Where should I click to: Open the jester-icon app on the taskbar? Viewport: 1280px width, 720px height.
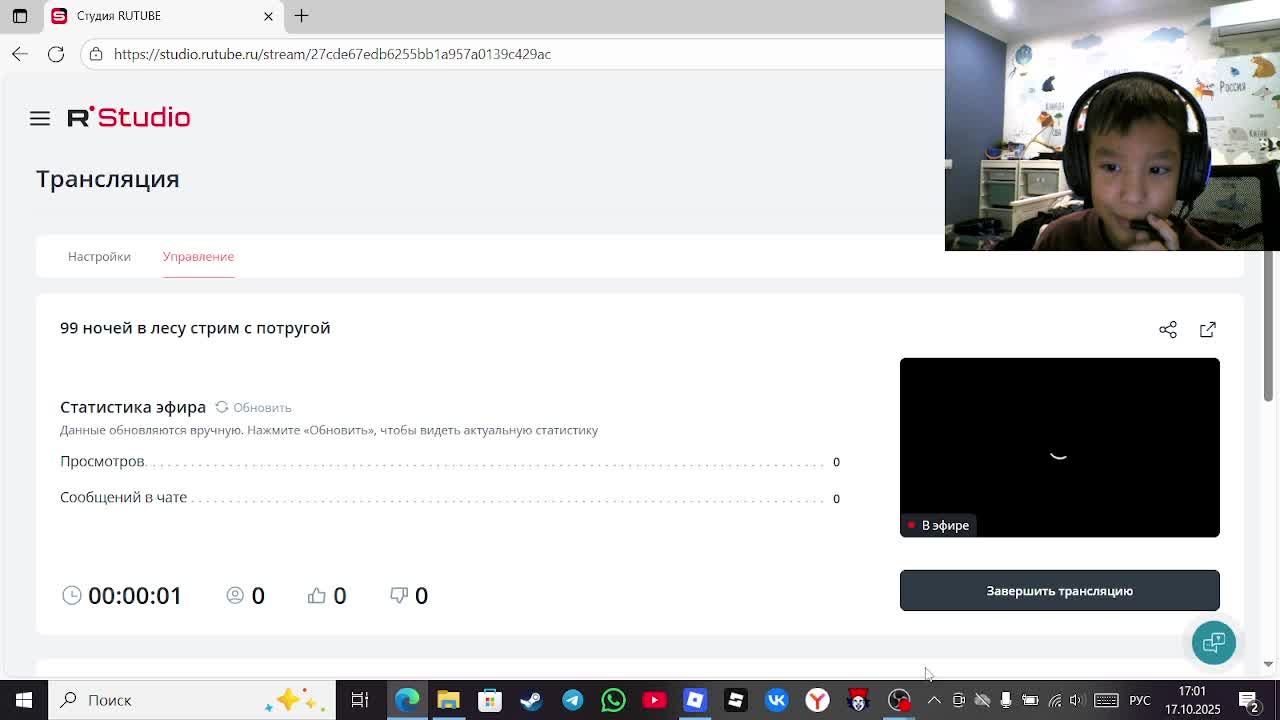pyautogui.click(x=859, y=700)
